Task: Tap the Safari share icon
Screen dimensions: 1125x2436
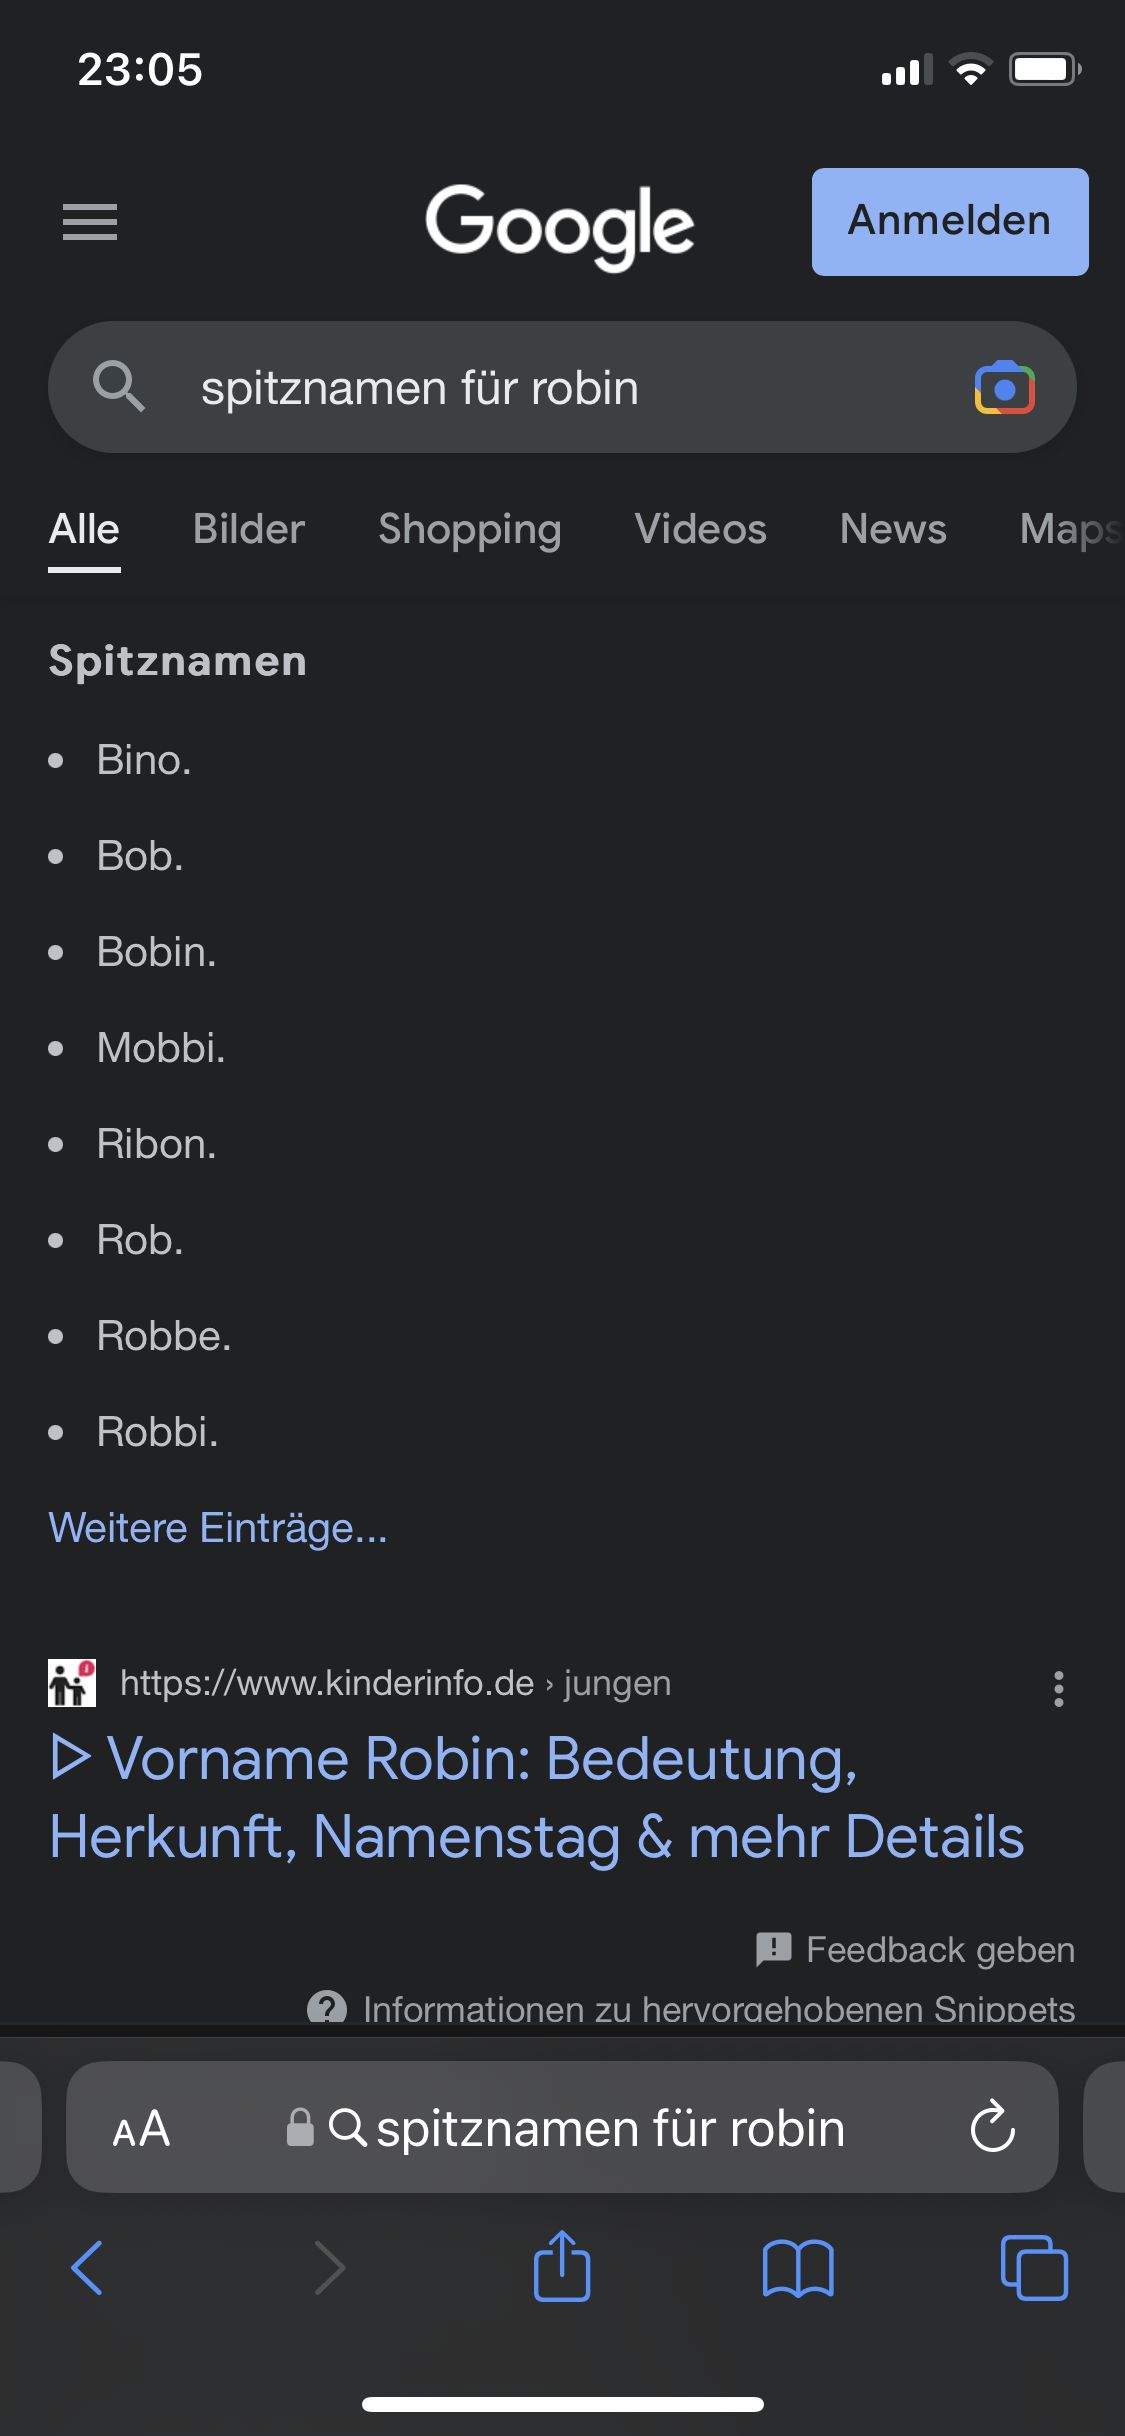Action: (562, 2267)
